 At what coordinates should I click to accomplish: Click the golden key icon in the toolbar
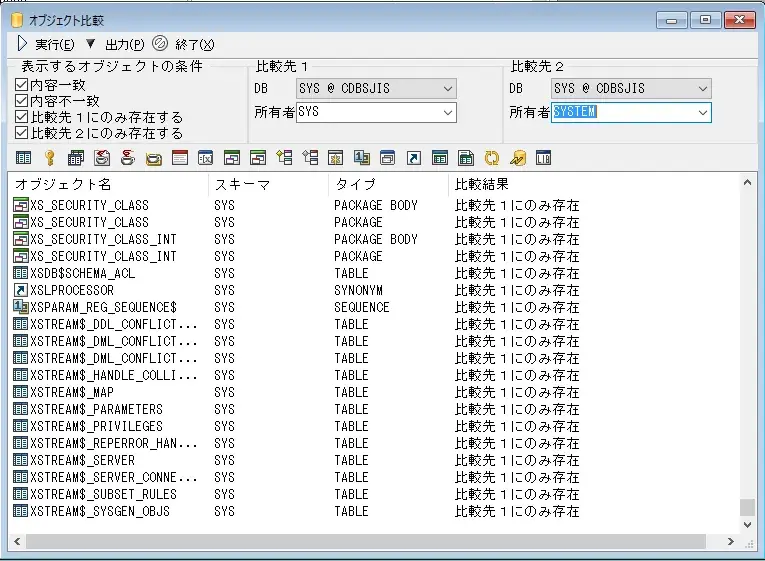(x=49, y=158)
